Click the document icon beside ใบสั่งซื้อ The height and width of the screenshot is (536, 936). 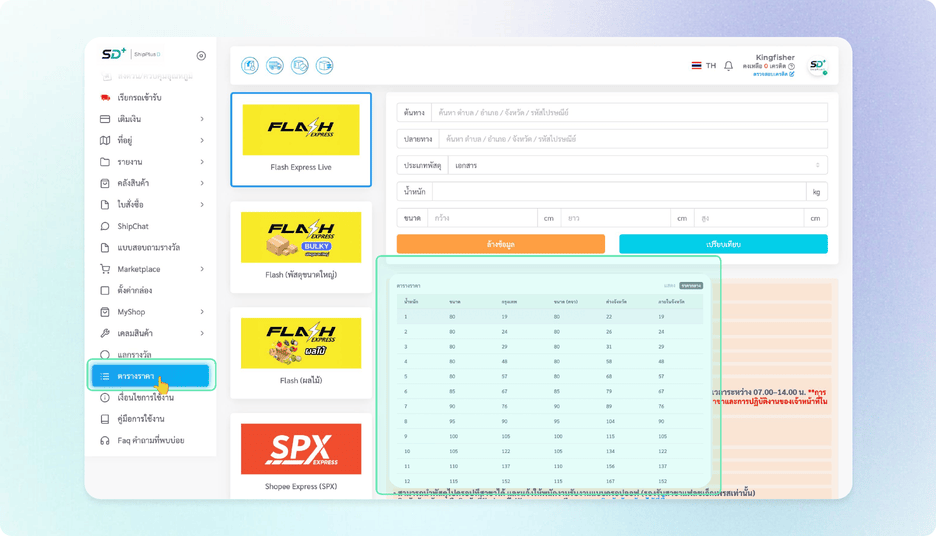coord(105,205)
